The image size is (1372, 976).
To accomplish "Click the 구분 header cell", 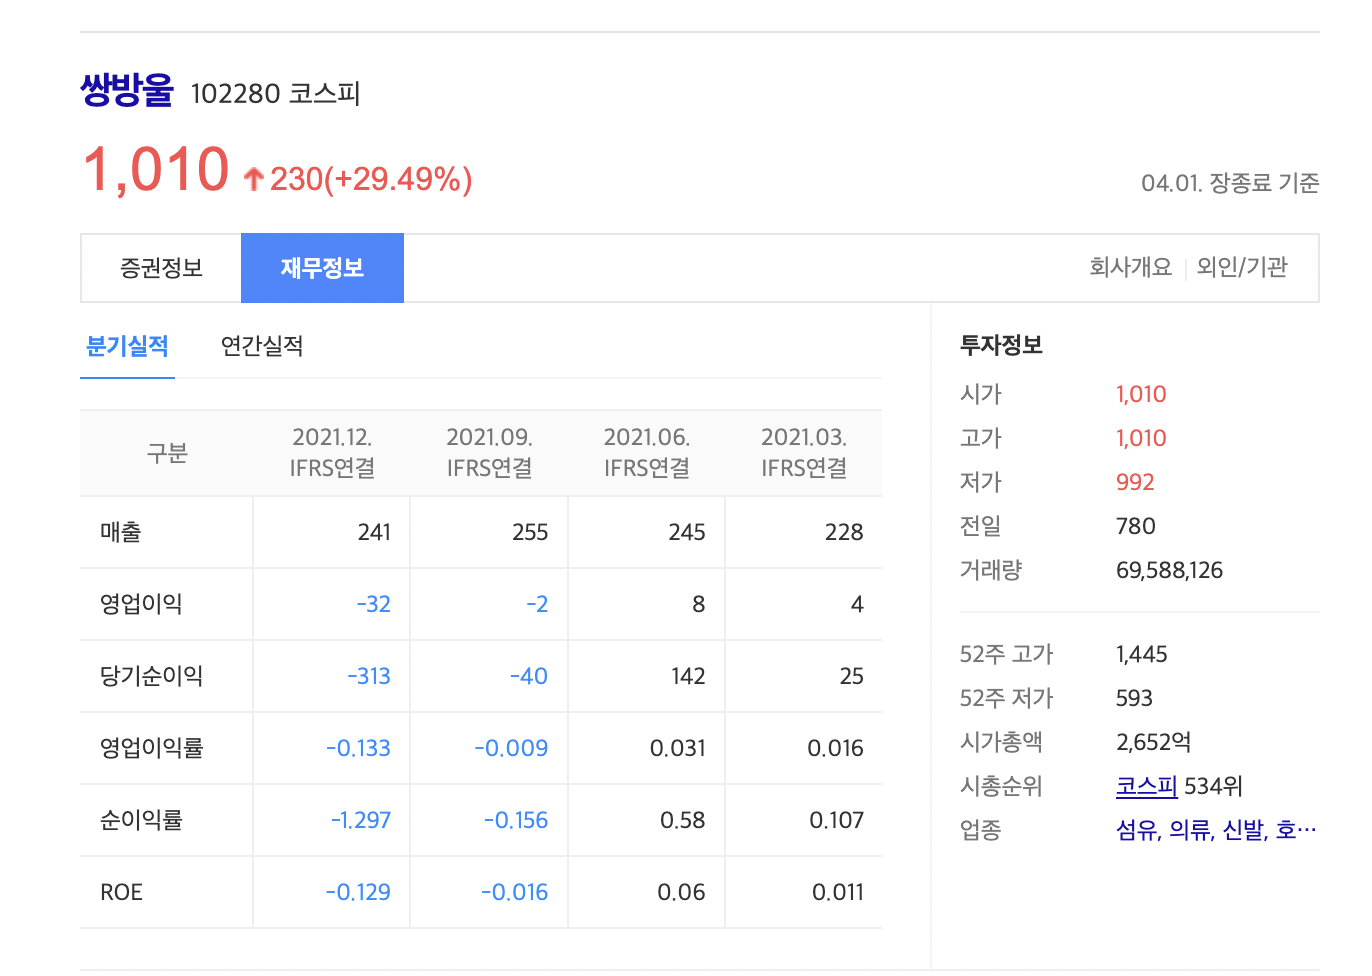I will click(x=167, y=453).
